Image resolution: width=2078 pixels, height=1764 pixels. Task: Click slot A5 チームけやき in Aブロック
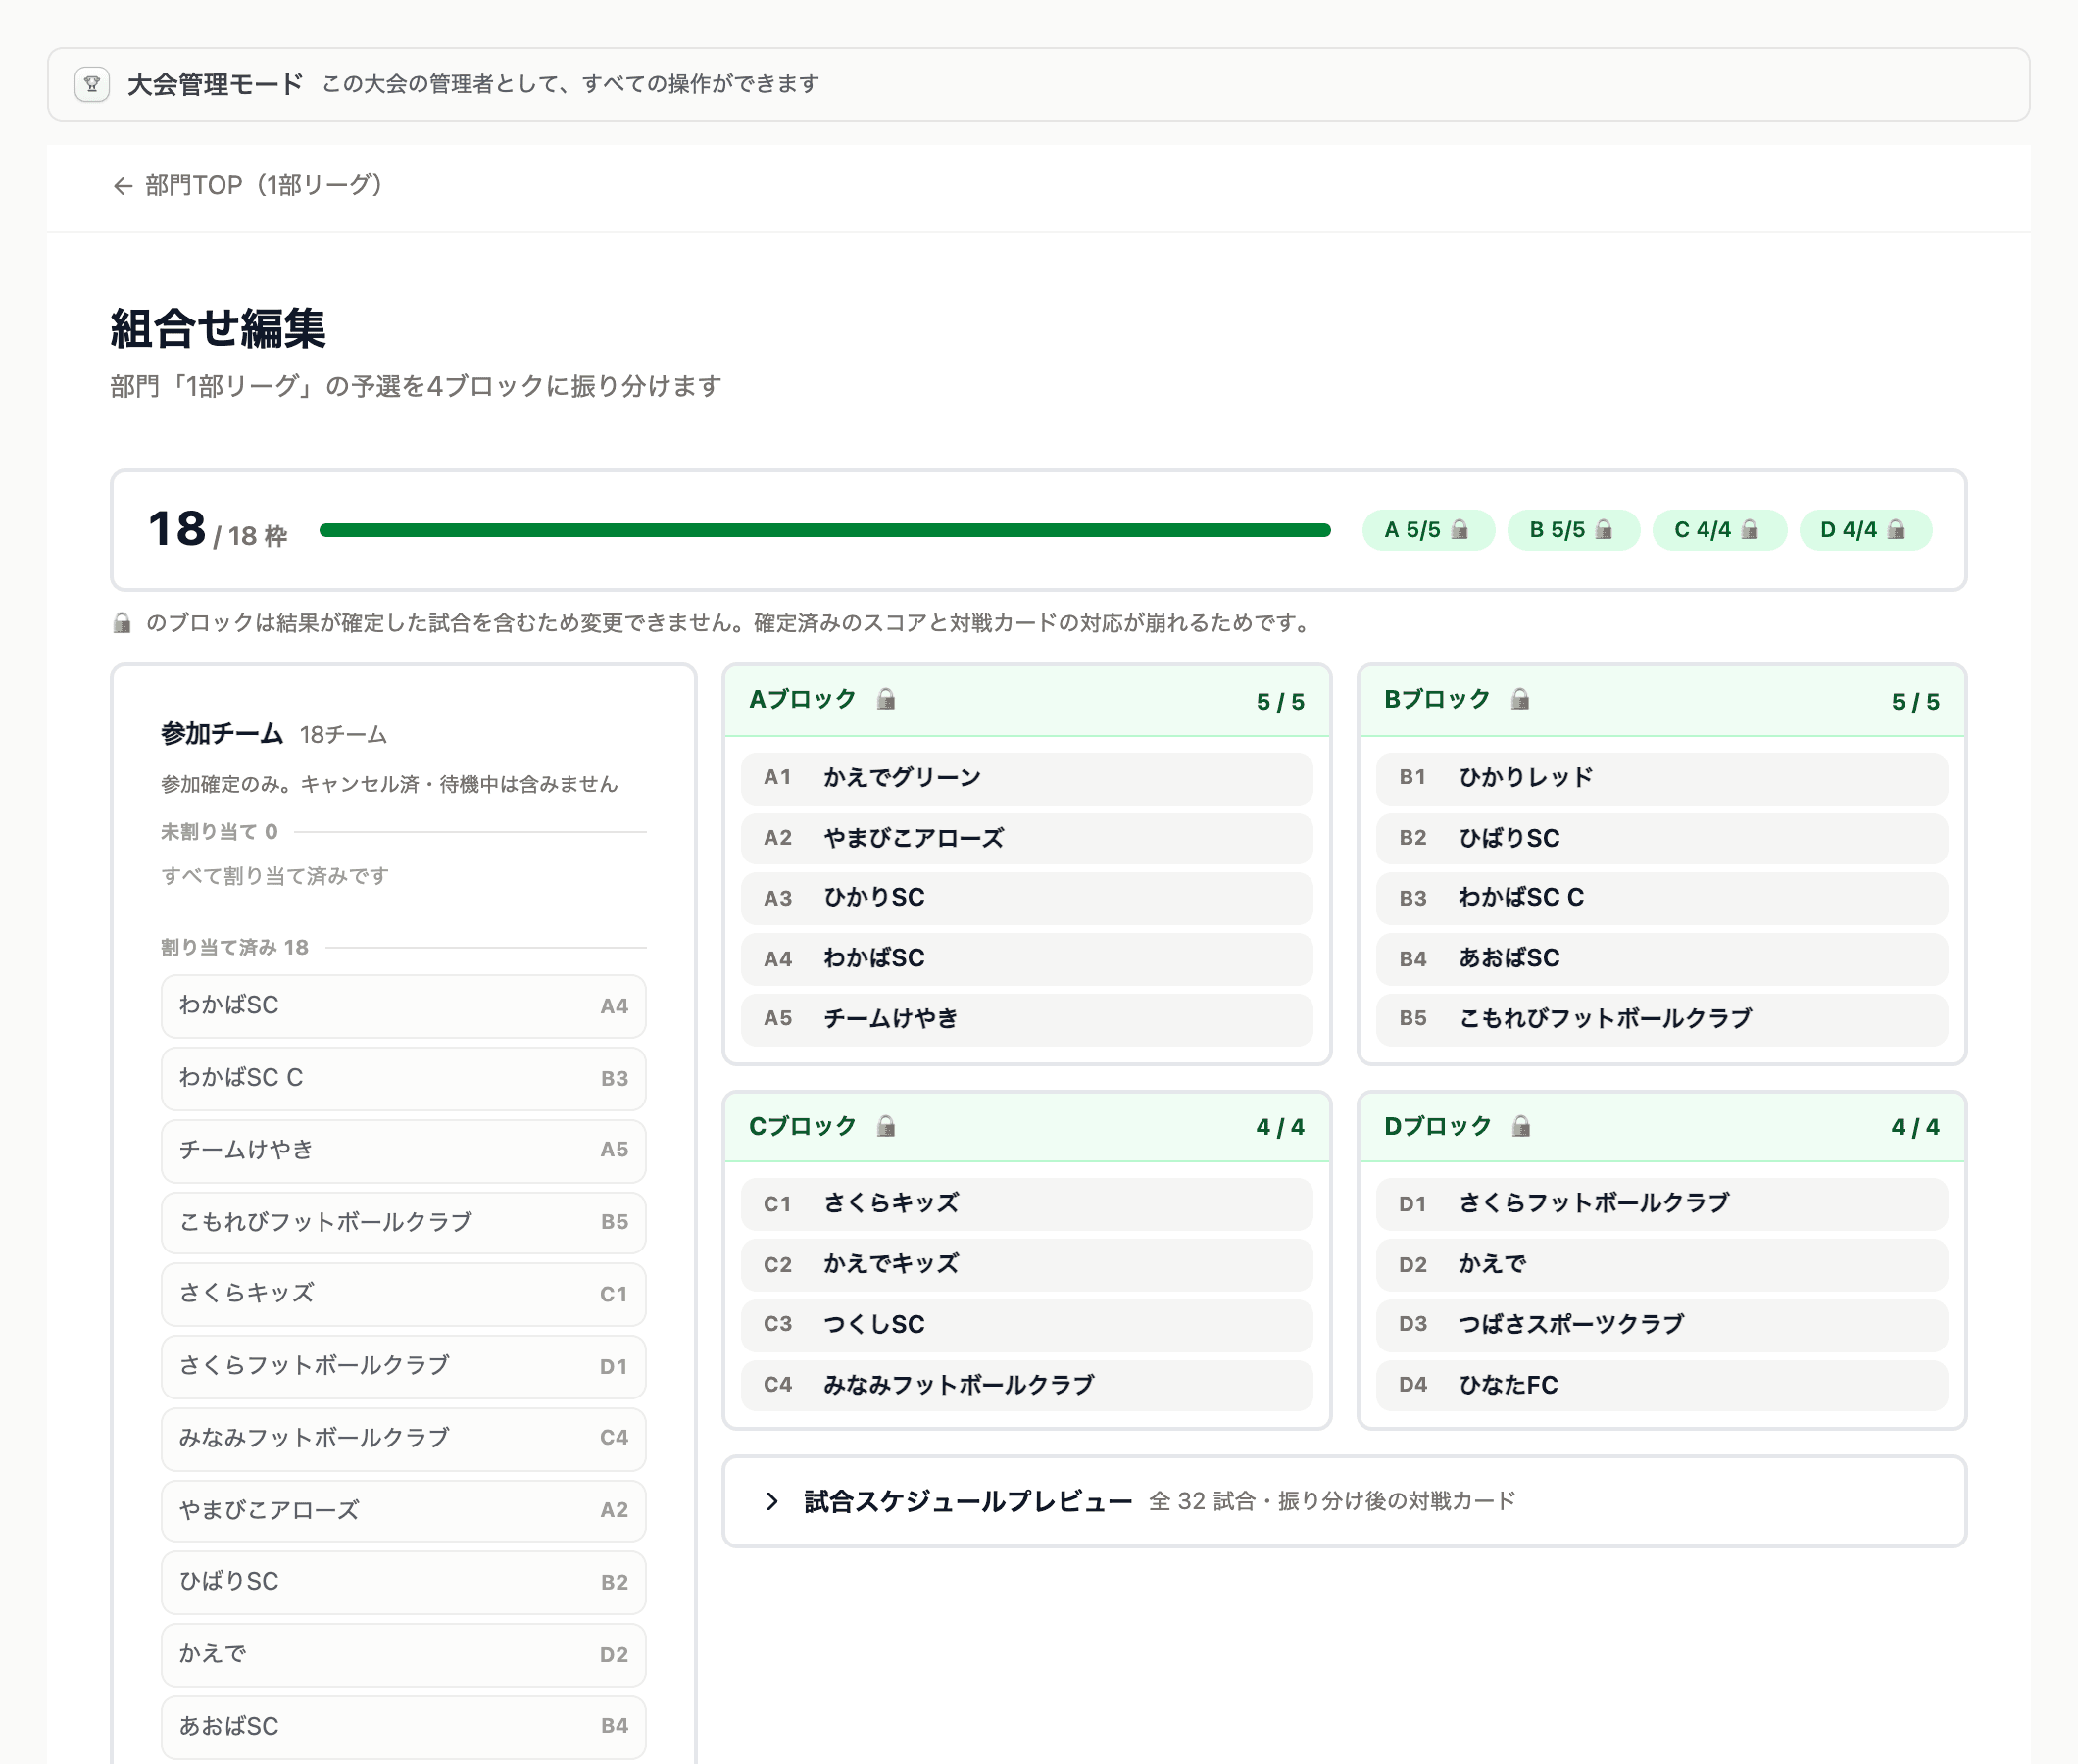click(x=1026, y=1019)
